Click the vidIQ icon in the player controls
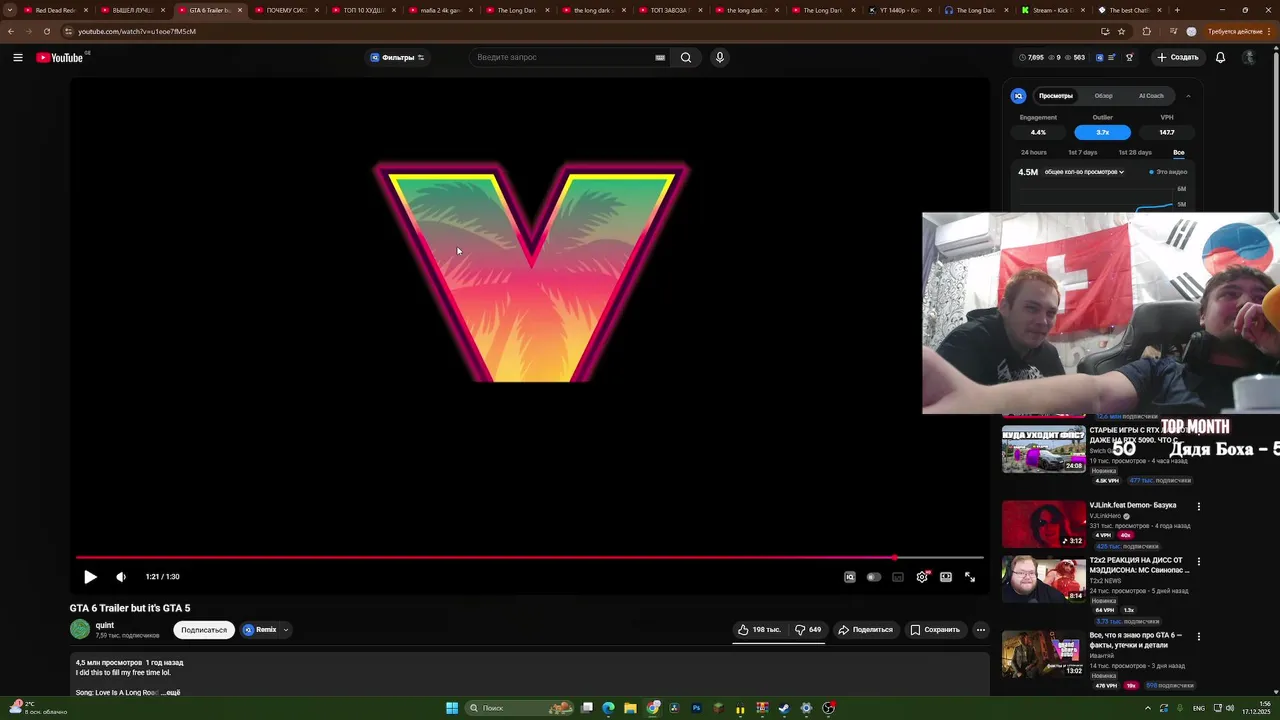1280x720 pixels. (x=849, y=577)
